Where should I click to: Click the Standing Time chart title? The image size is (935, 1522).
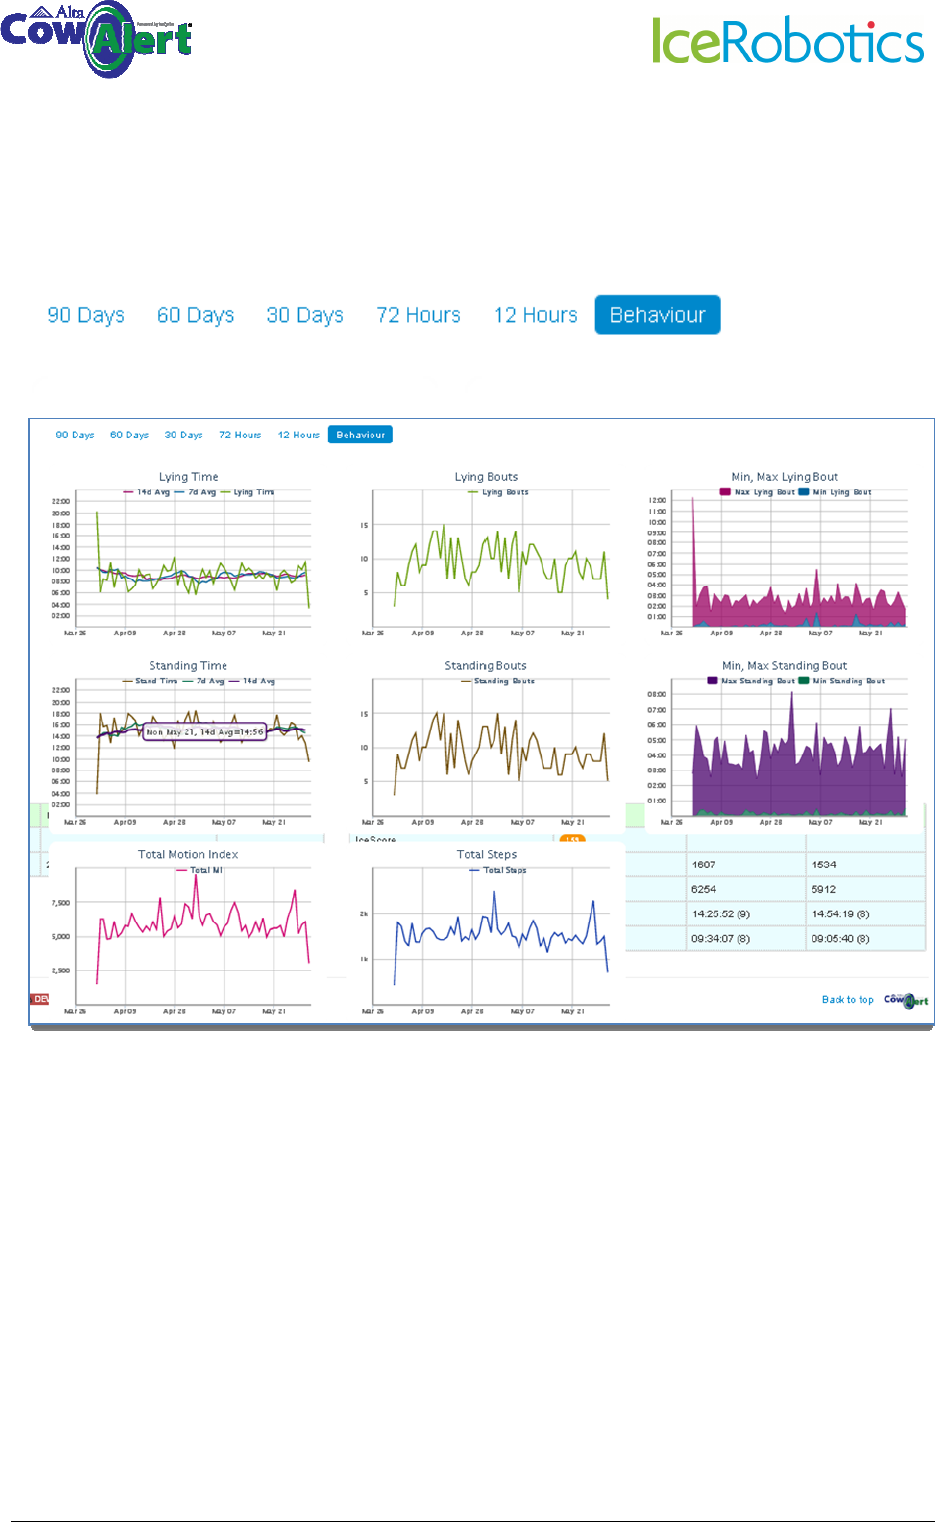(188, 666)
